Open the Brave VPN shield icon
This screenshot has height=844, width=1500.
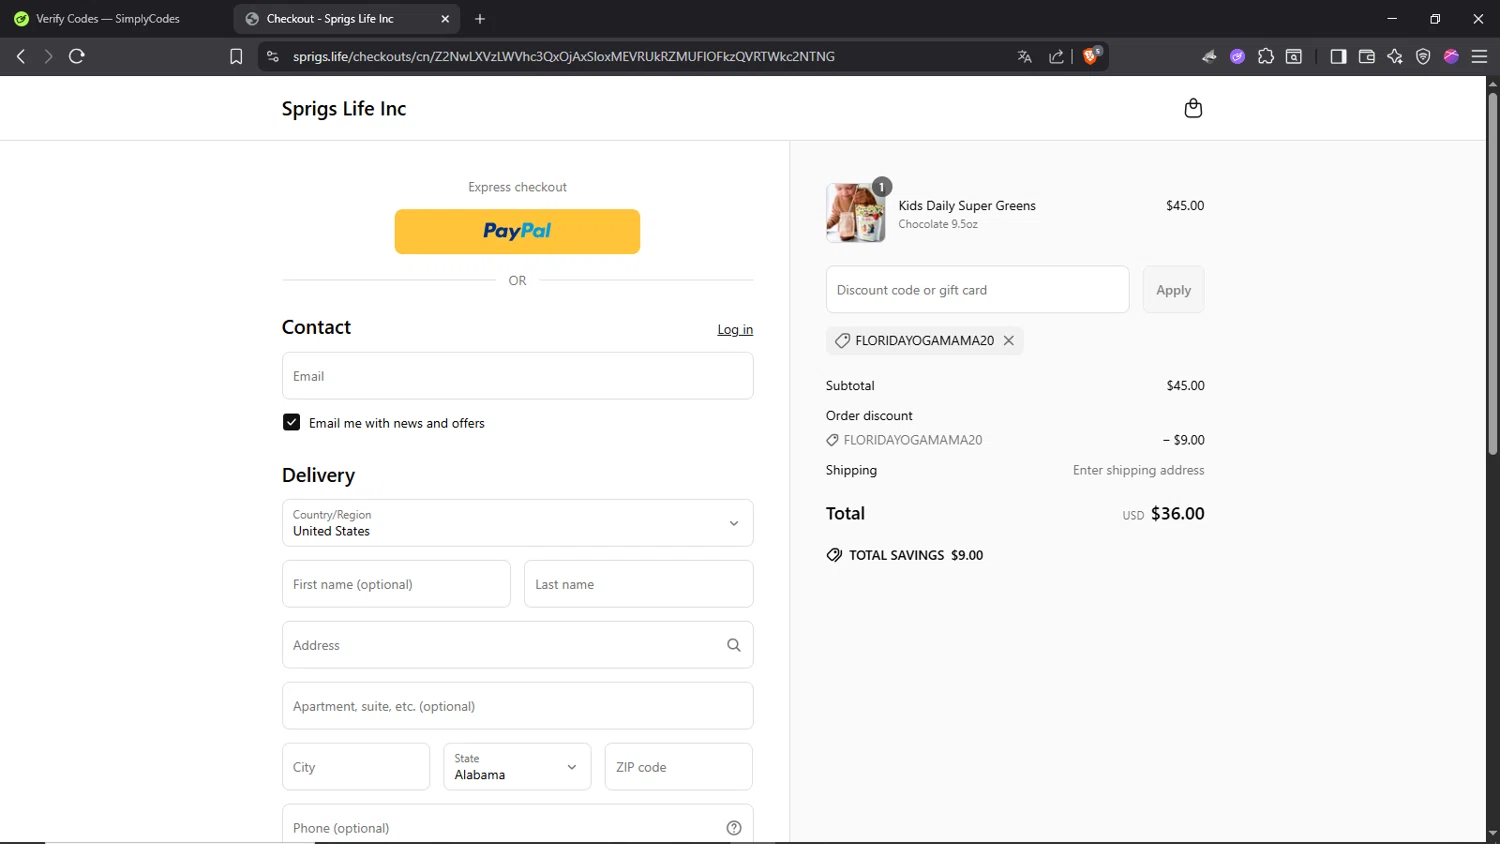click(1423, 57)
